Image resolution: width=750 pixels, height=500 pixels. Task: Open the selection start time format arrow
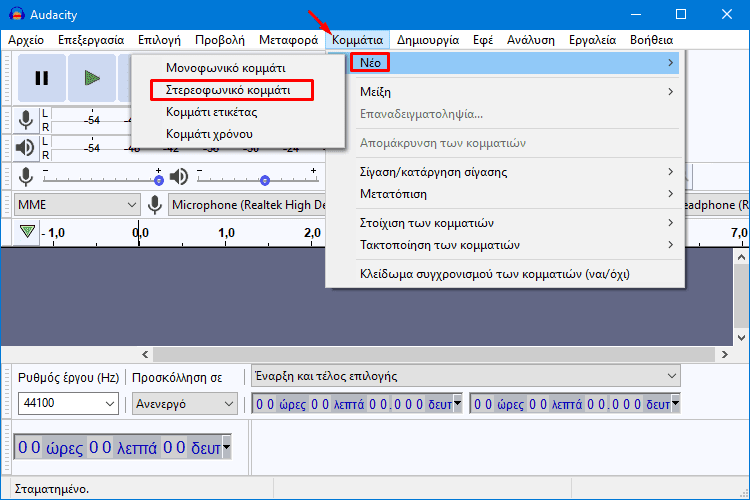[458, 403]
